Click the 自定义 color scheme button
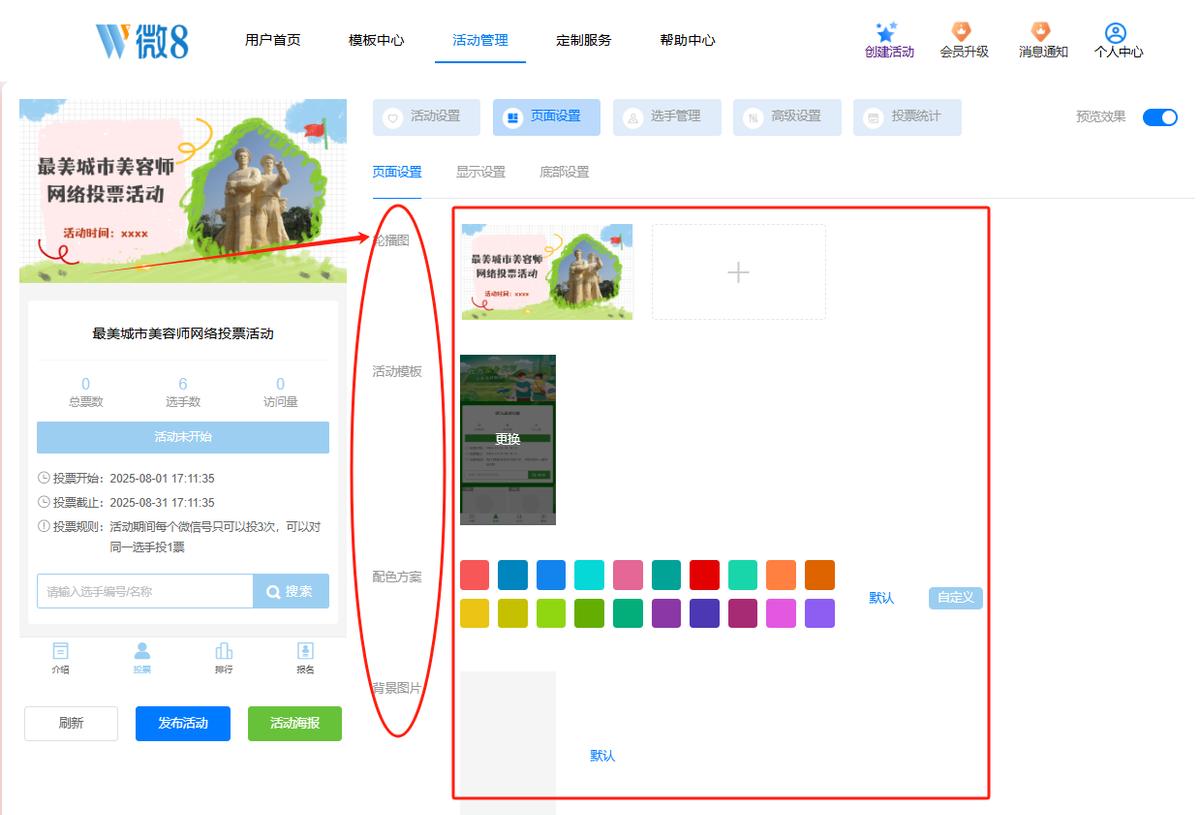 click(x=956, y=598)
